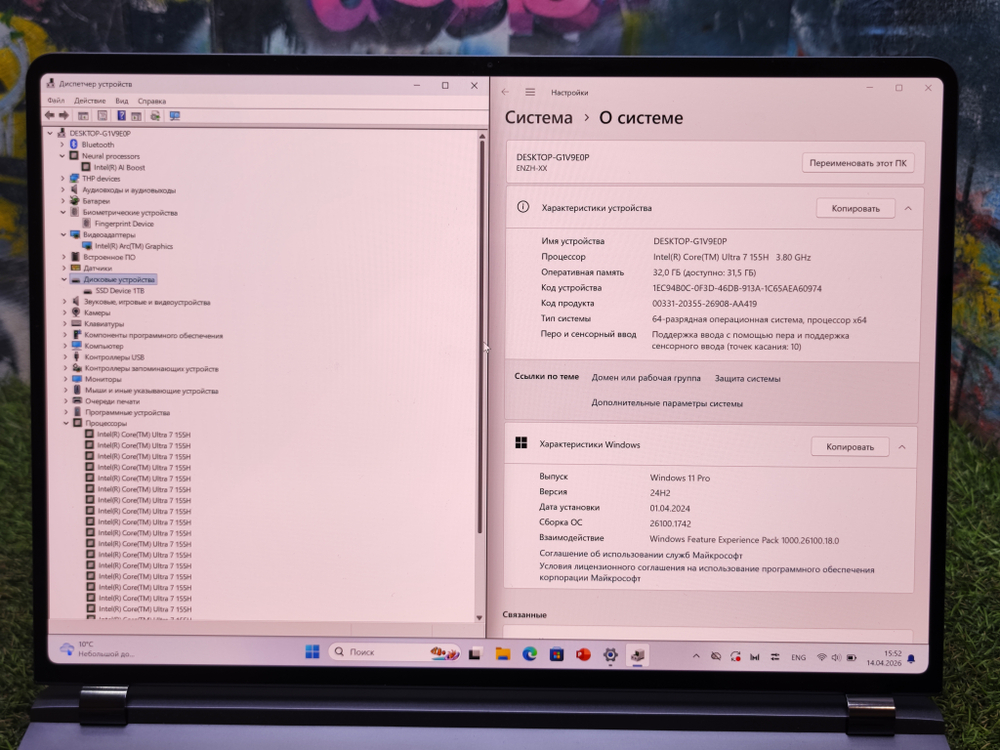This screenshot has width=1000, height=750.
Task: Expand the Bluetooth device category
Action: 62,145
